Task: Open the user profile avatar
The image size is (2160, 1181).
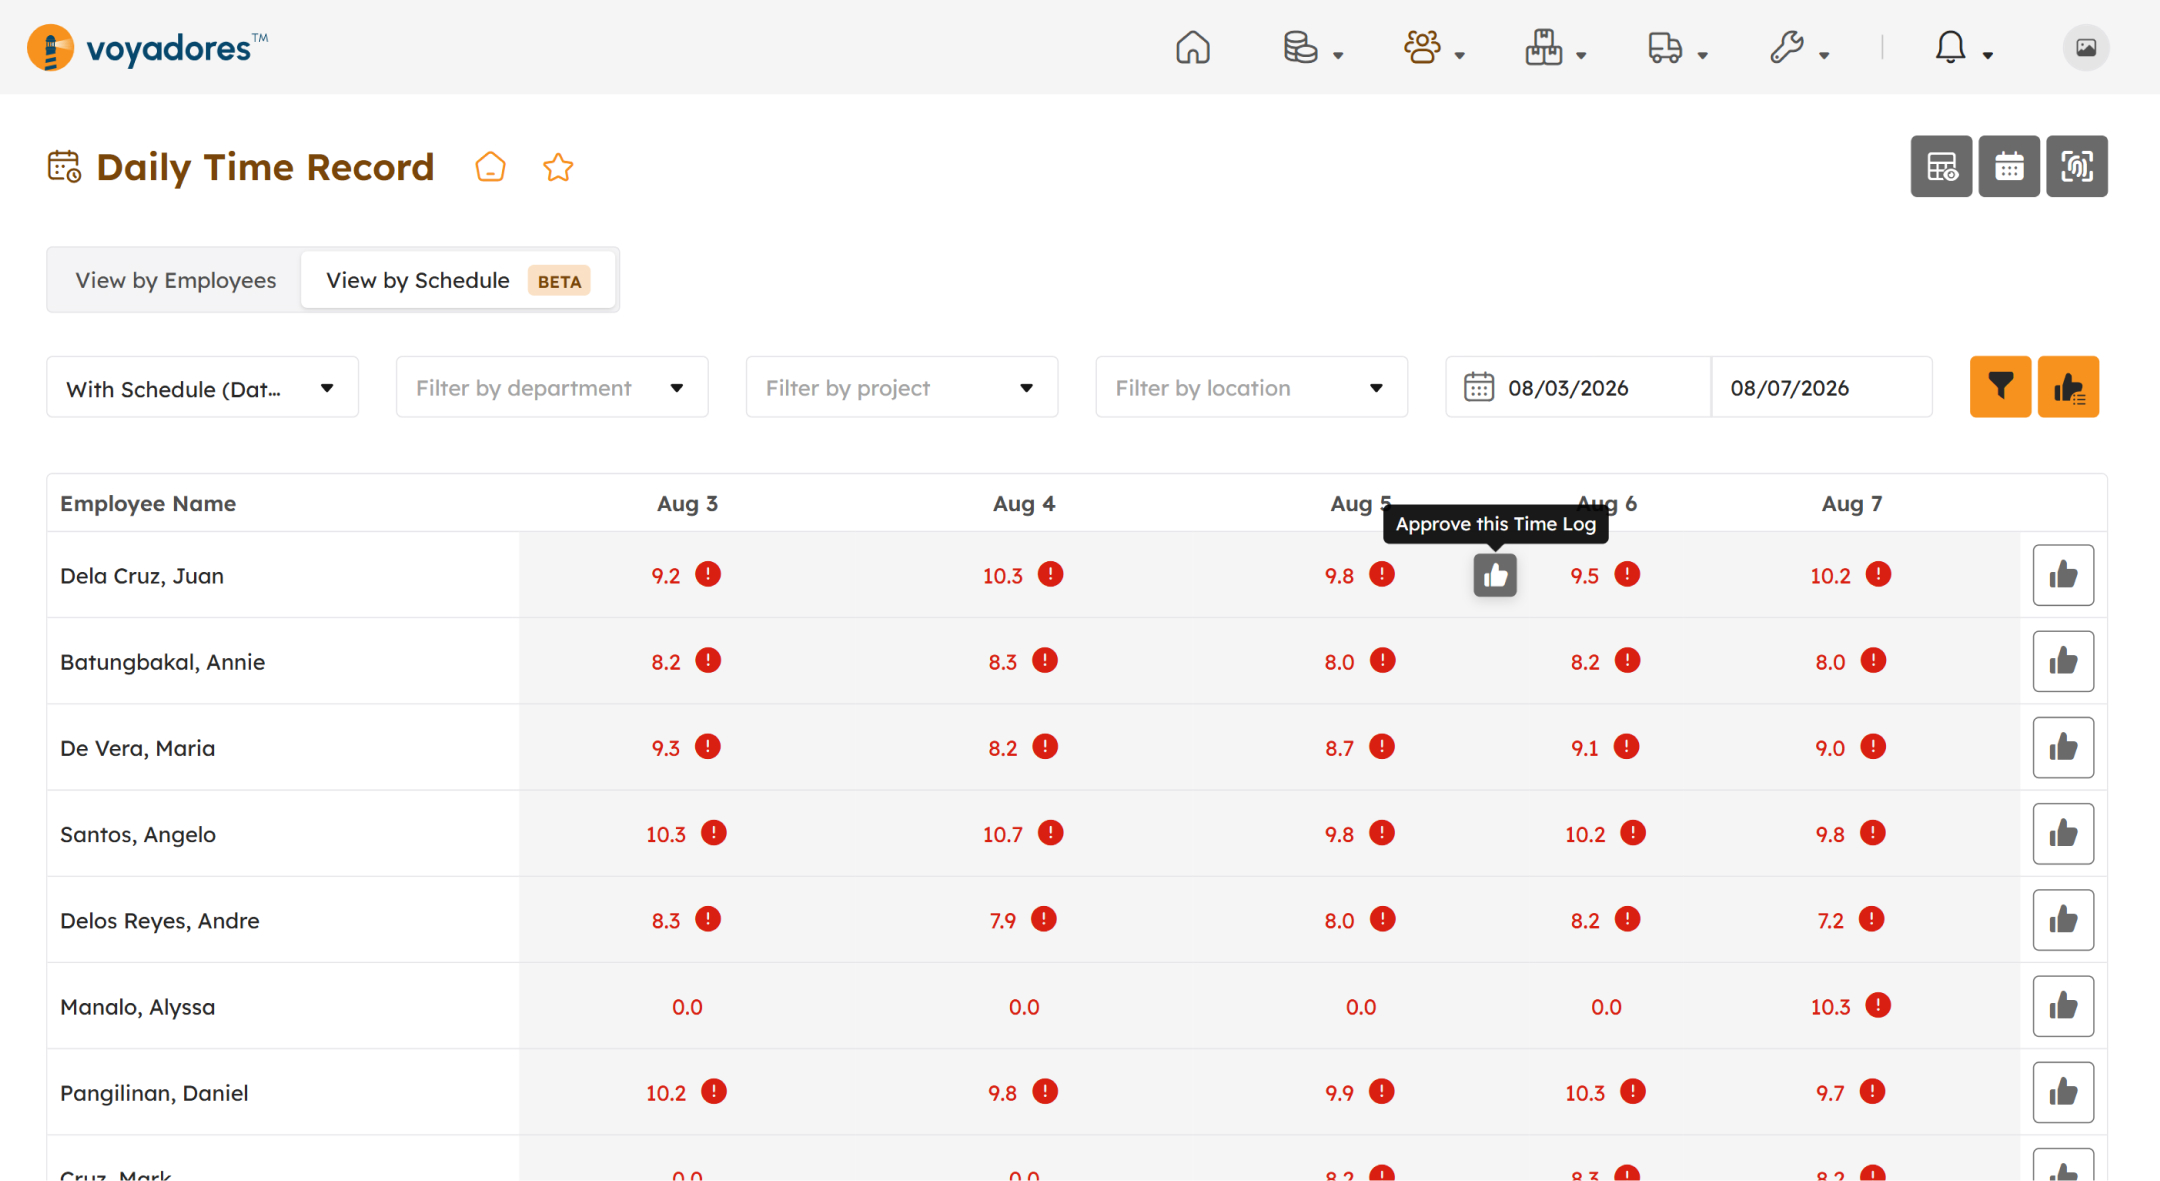Action: 2085,47
